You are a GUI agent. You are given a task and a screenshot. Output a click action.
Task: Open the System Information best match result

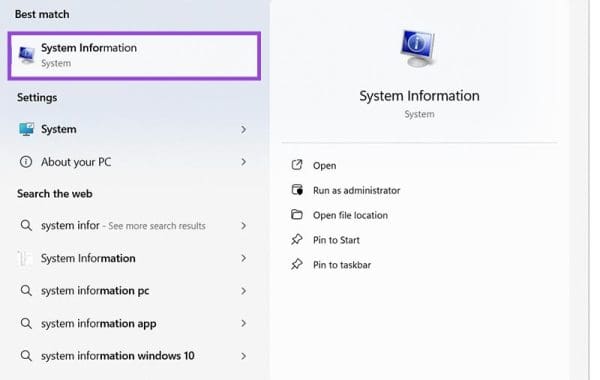click(x=134, y=56)
